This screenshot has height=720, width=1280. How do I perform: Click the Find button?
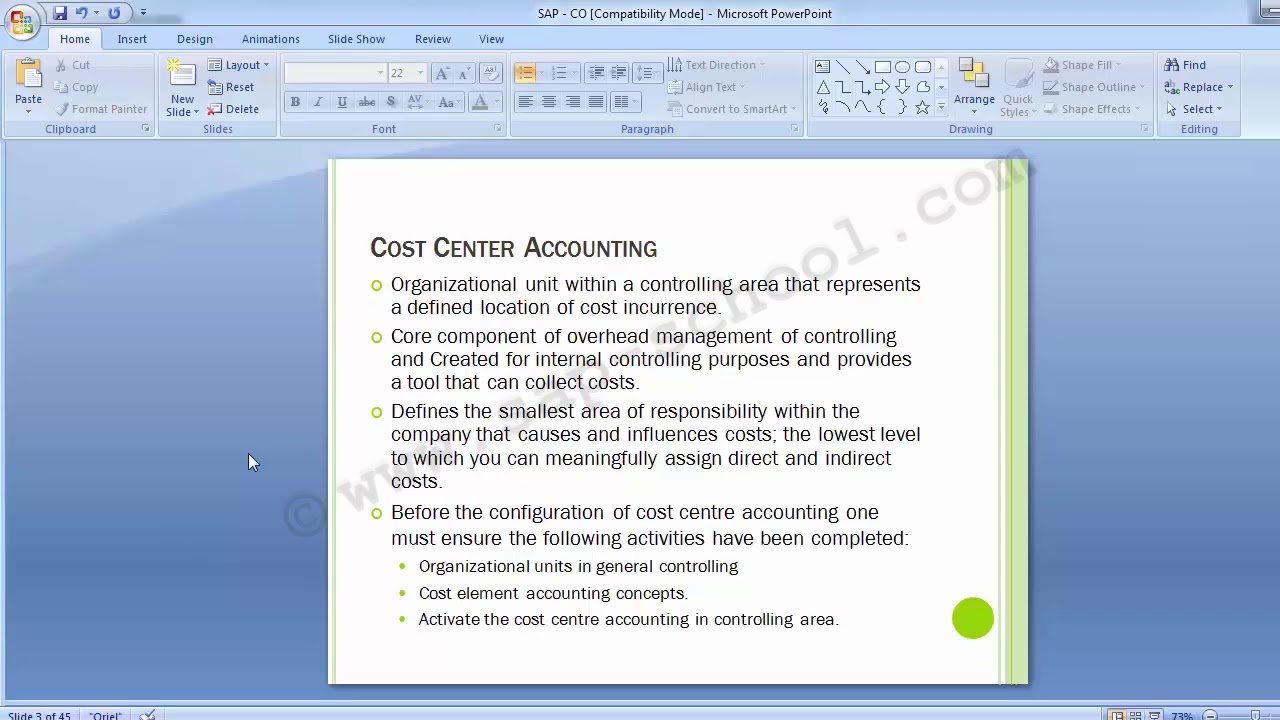[1186, 65]
